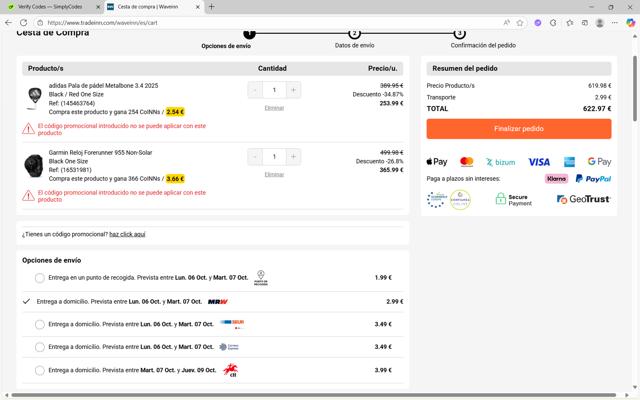Open a new browser tab
Viewport: 640px width, 400px height.
pyautogui.click(x=211, y=7)
